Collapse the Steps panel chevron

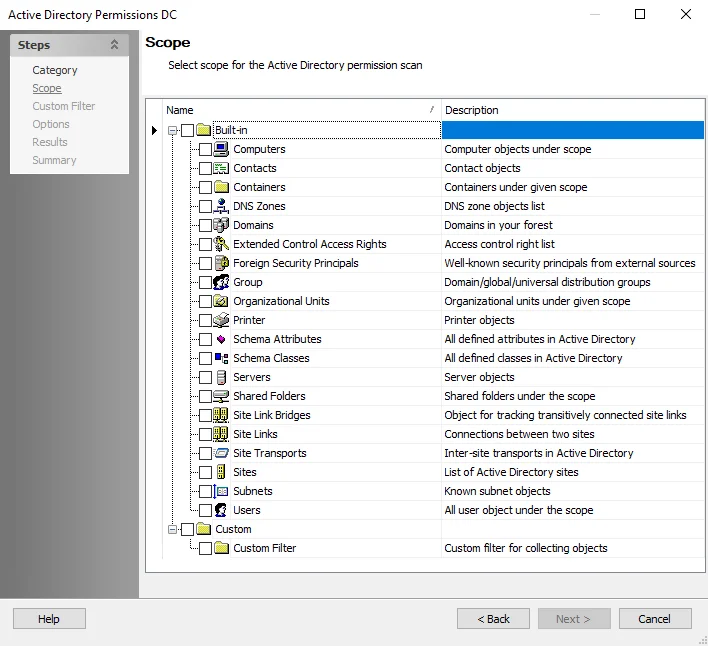pos(114,45)
